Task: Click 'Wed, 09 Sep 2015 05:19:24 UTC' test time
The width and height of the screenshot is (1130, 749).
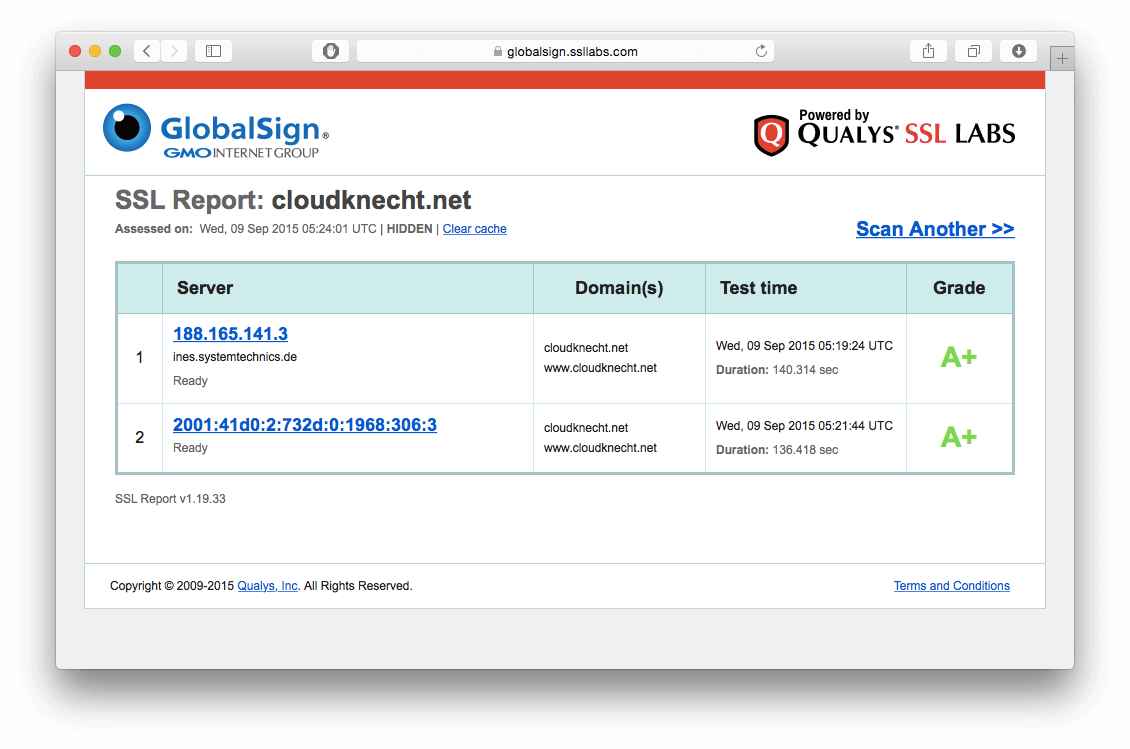Action: coord(804,346)
